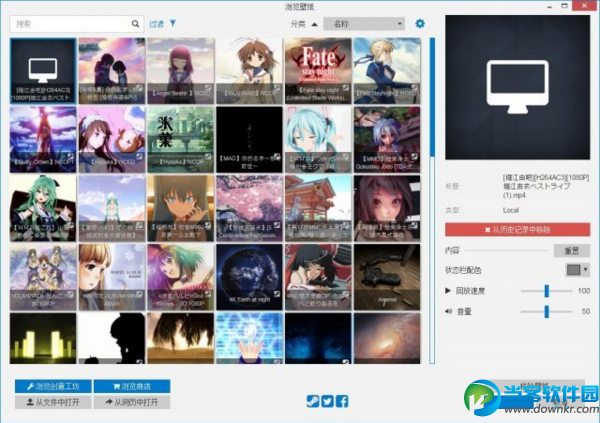This screenshot has width=600, height=423.
Task: Select the palm trees sunset wallpaper
Action: coord(181,338)
